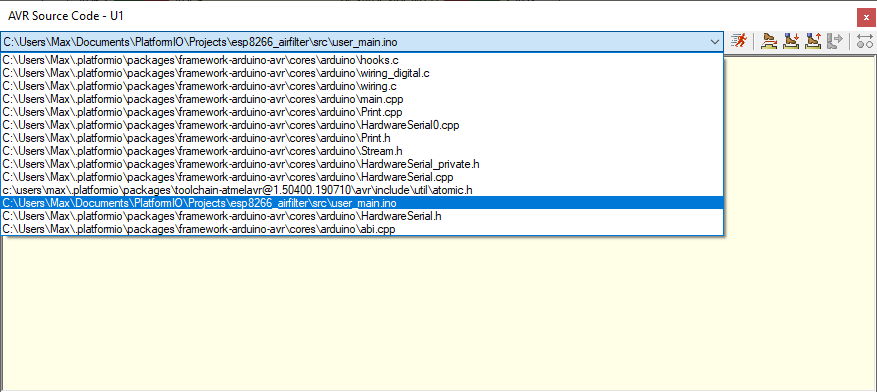This screenshot has height=392, width=877.
Task: Choose atomic.h toolchain include file
Action: [x=362, y=190]
